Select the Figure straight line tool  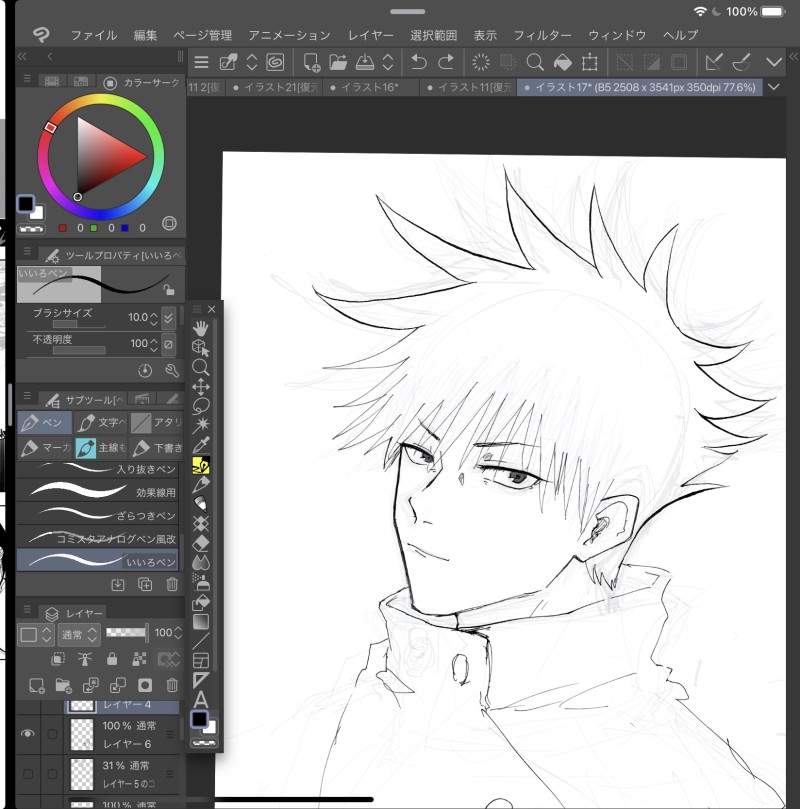pos(201,641)
